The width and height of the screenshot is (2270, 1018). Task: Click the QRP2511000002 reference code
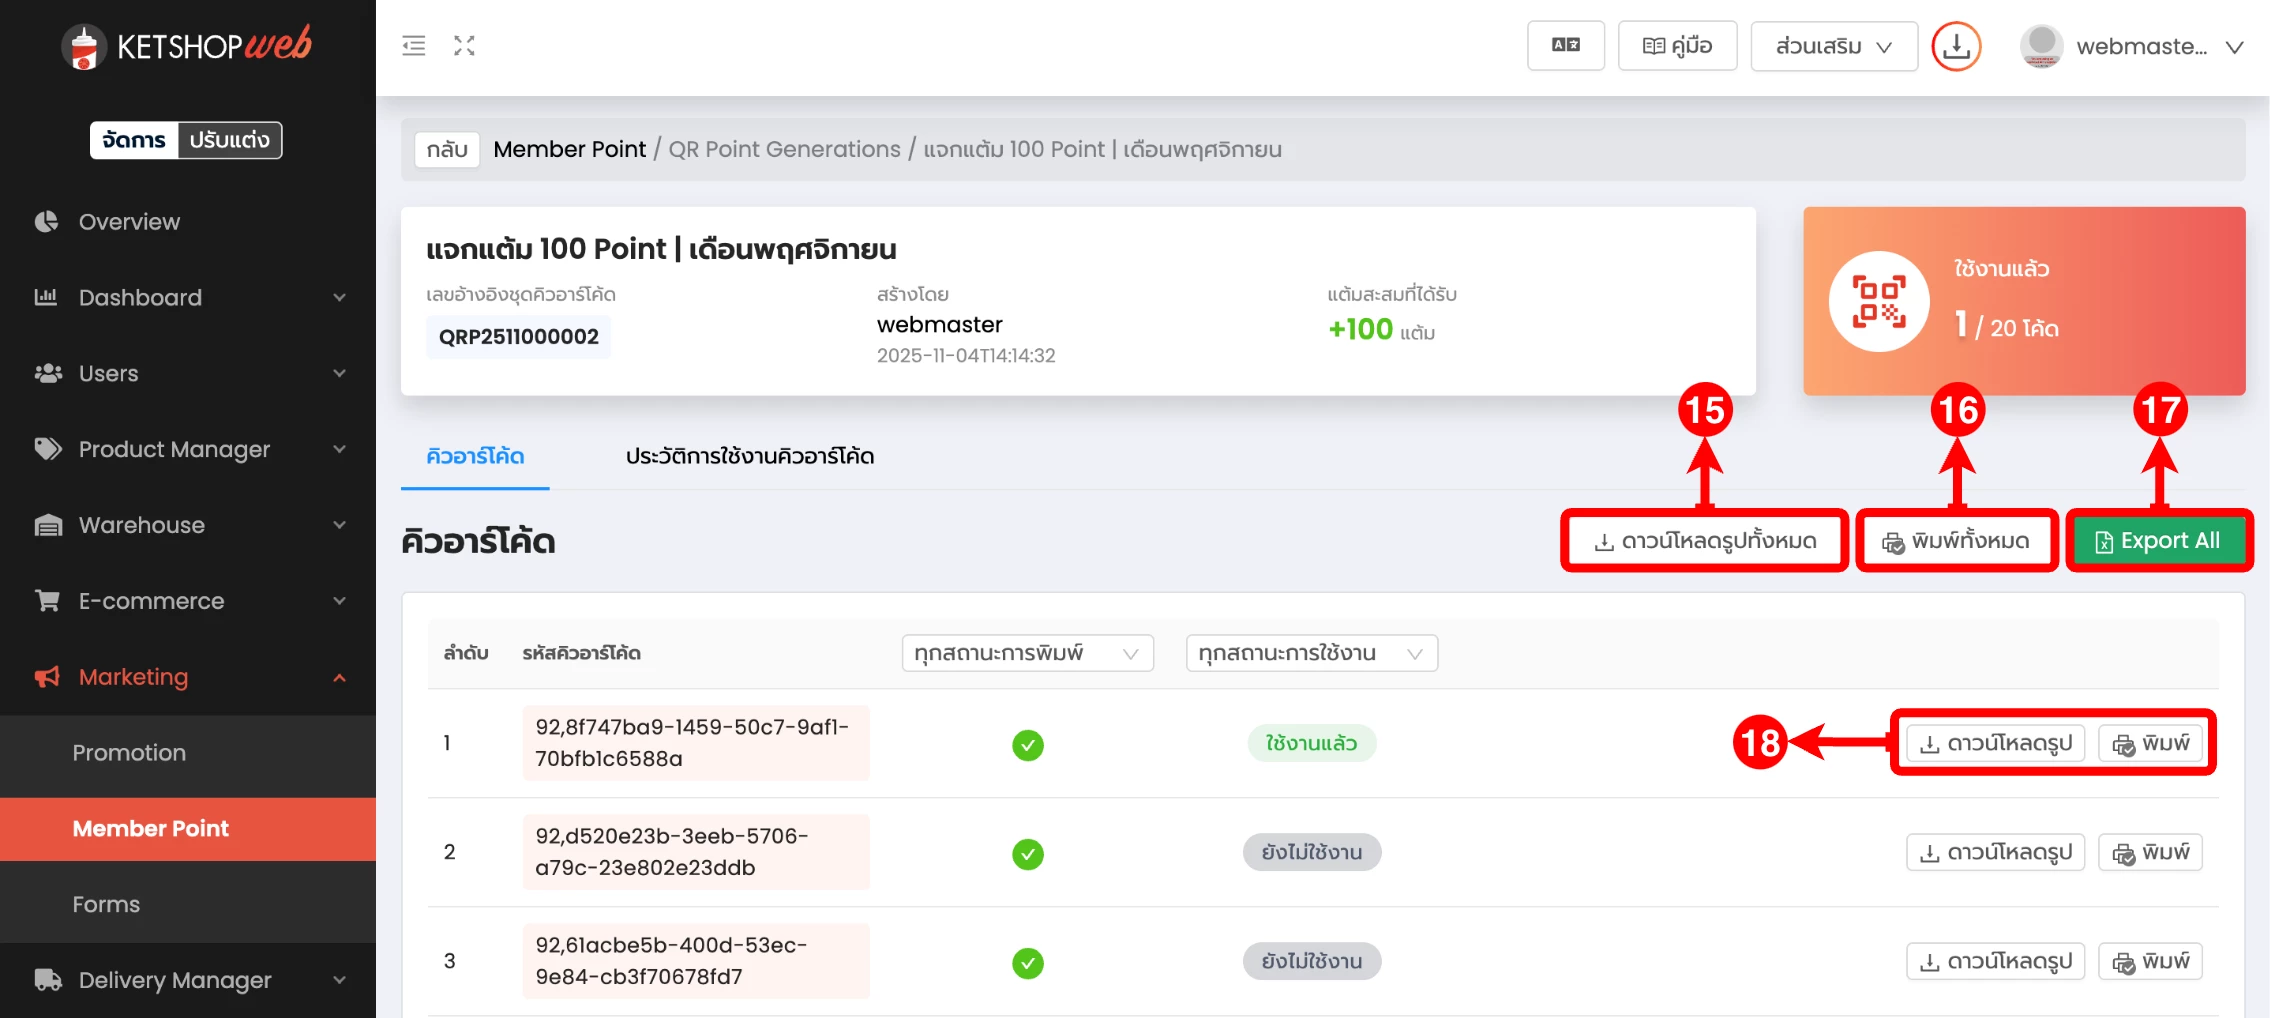[x=518, y=337]
